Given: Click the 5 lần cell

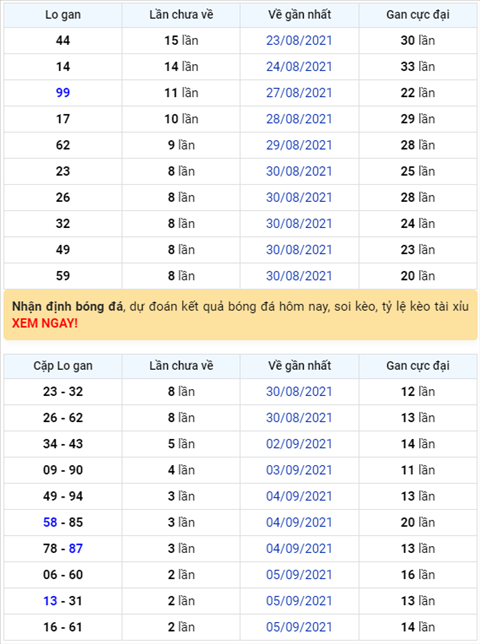Looking at the screenshot, I should click(x=181, y=444).
